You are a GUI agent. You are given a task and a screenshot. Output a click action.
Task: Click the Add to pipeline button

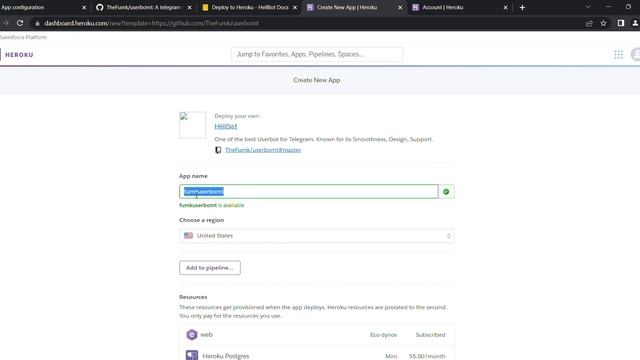pyautogui.click(x=210, y=268)
